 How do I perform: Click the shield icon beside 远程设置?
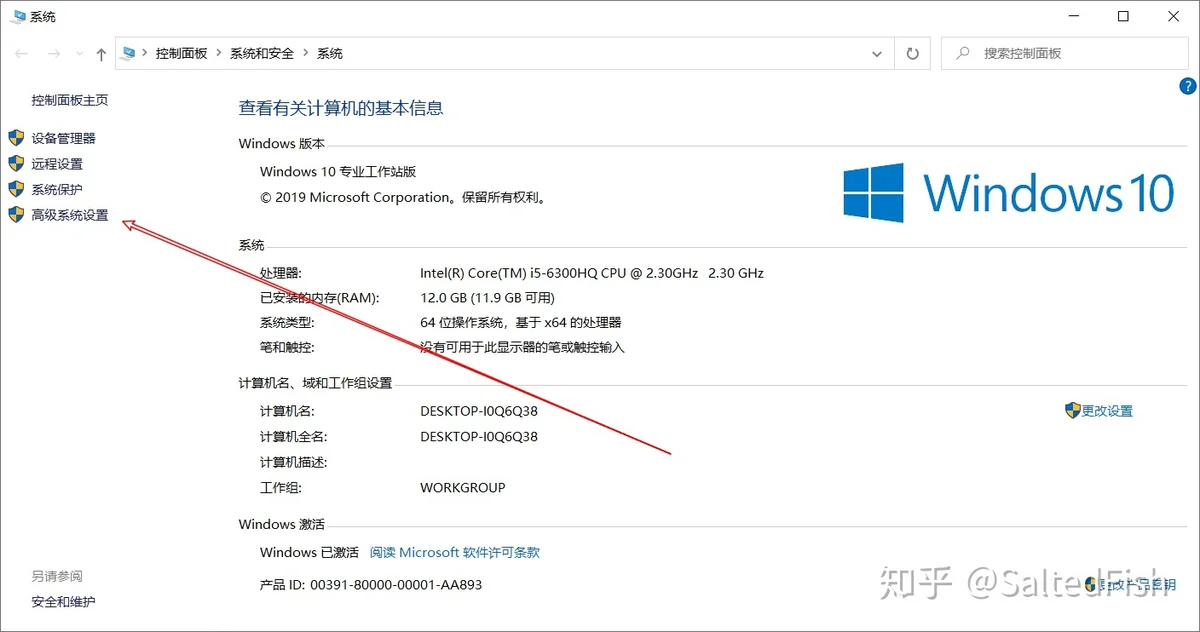16,163
